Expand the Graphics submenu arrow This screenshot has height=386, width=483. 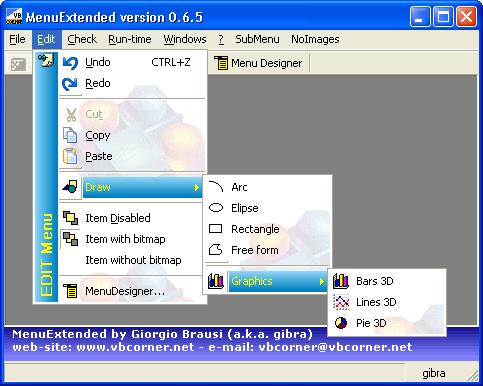tap(322, 281)
